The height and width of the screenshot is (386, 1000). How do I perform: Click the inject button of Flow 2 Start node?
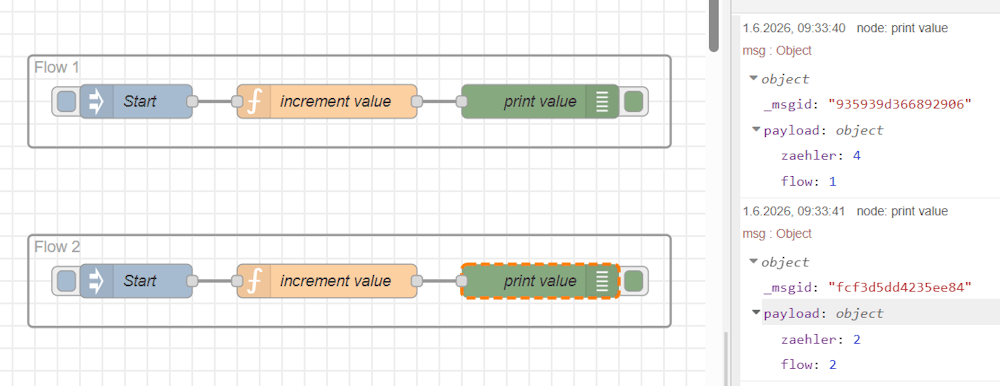pyautogui.click(x=66, y=281)
